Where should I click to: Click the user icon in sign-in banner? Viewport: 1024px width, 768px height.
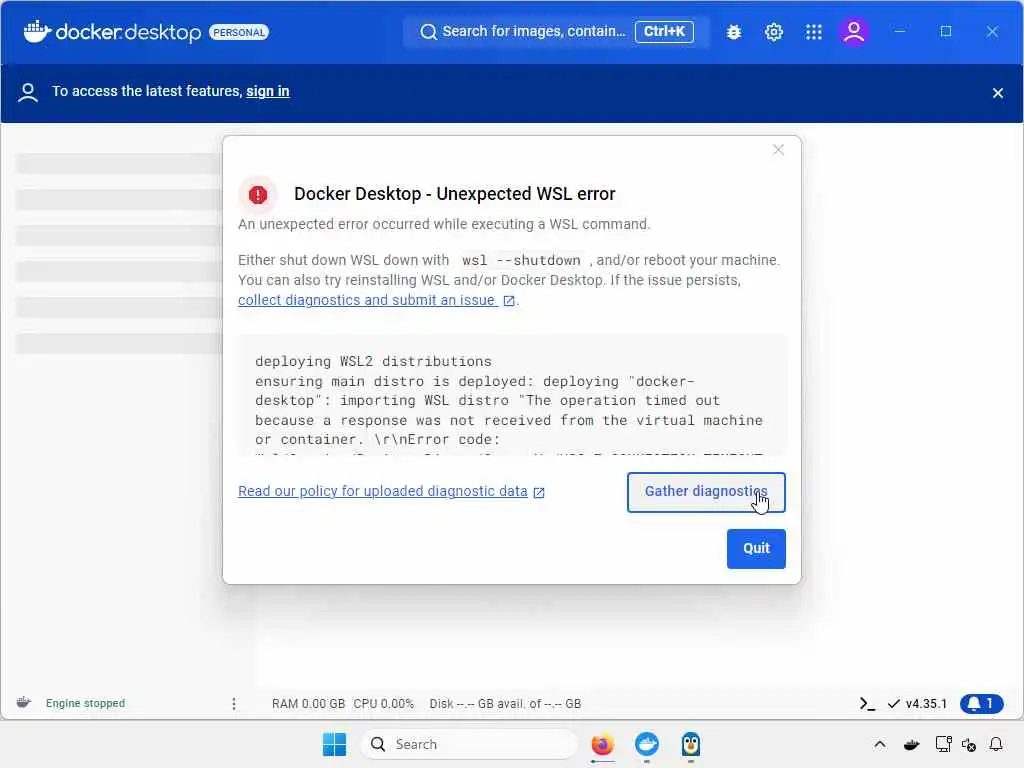point(27,92)
